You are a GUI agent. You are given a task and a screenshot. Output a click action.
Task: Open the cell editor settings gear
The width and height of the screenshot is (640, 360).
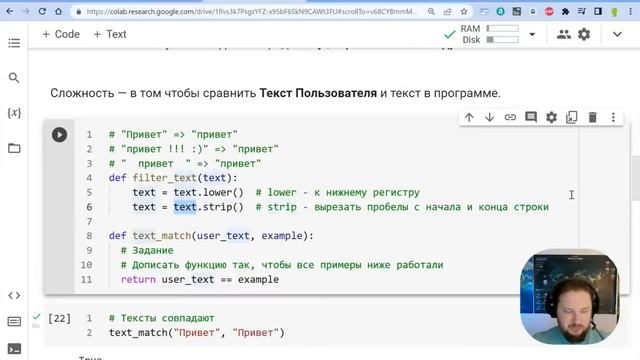tap(551, 118)
